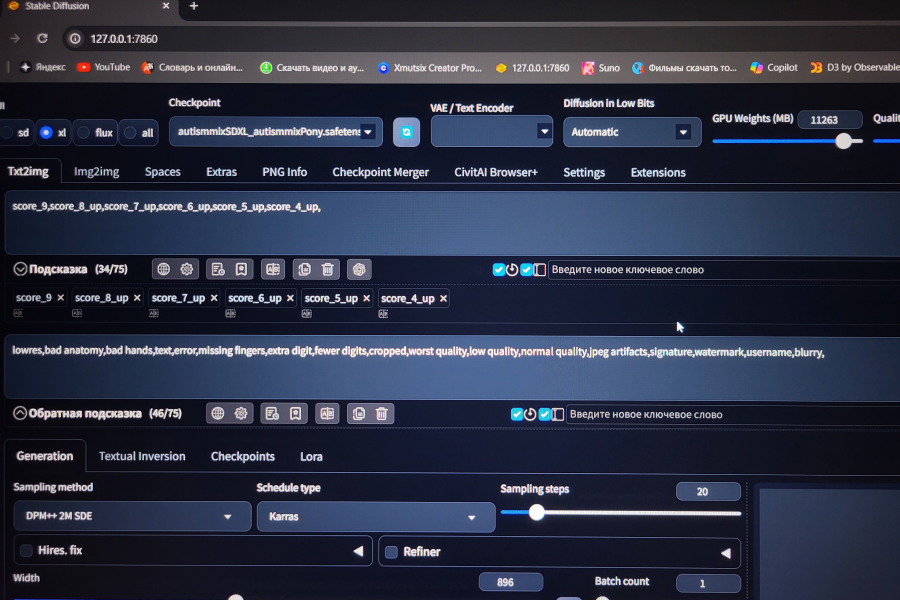Go to the PNG Info tab

285,172
